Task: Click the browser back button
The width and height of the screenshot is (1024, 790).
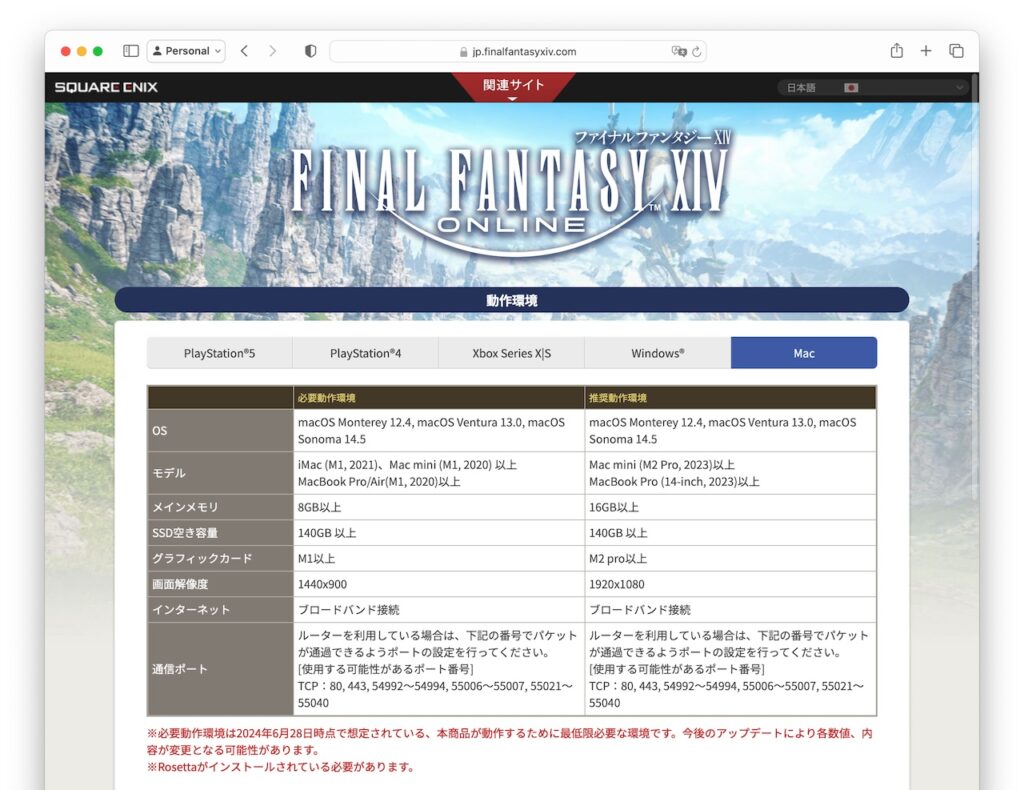Action: (244, 51)
